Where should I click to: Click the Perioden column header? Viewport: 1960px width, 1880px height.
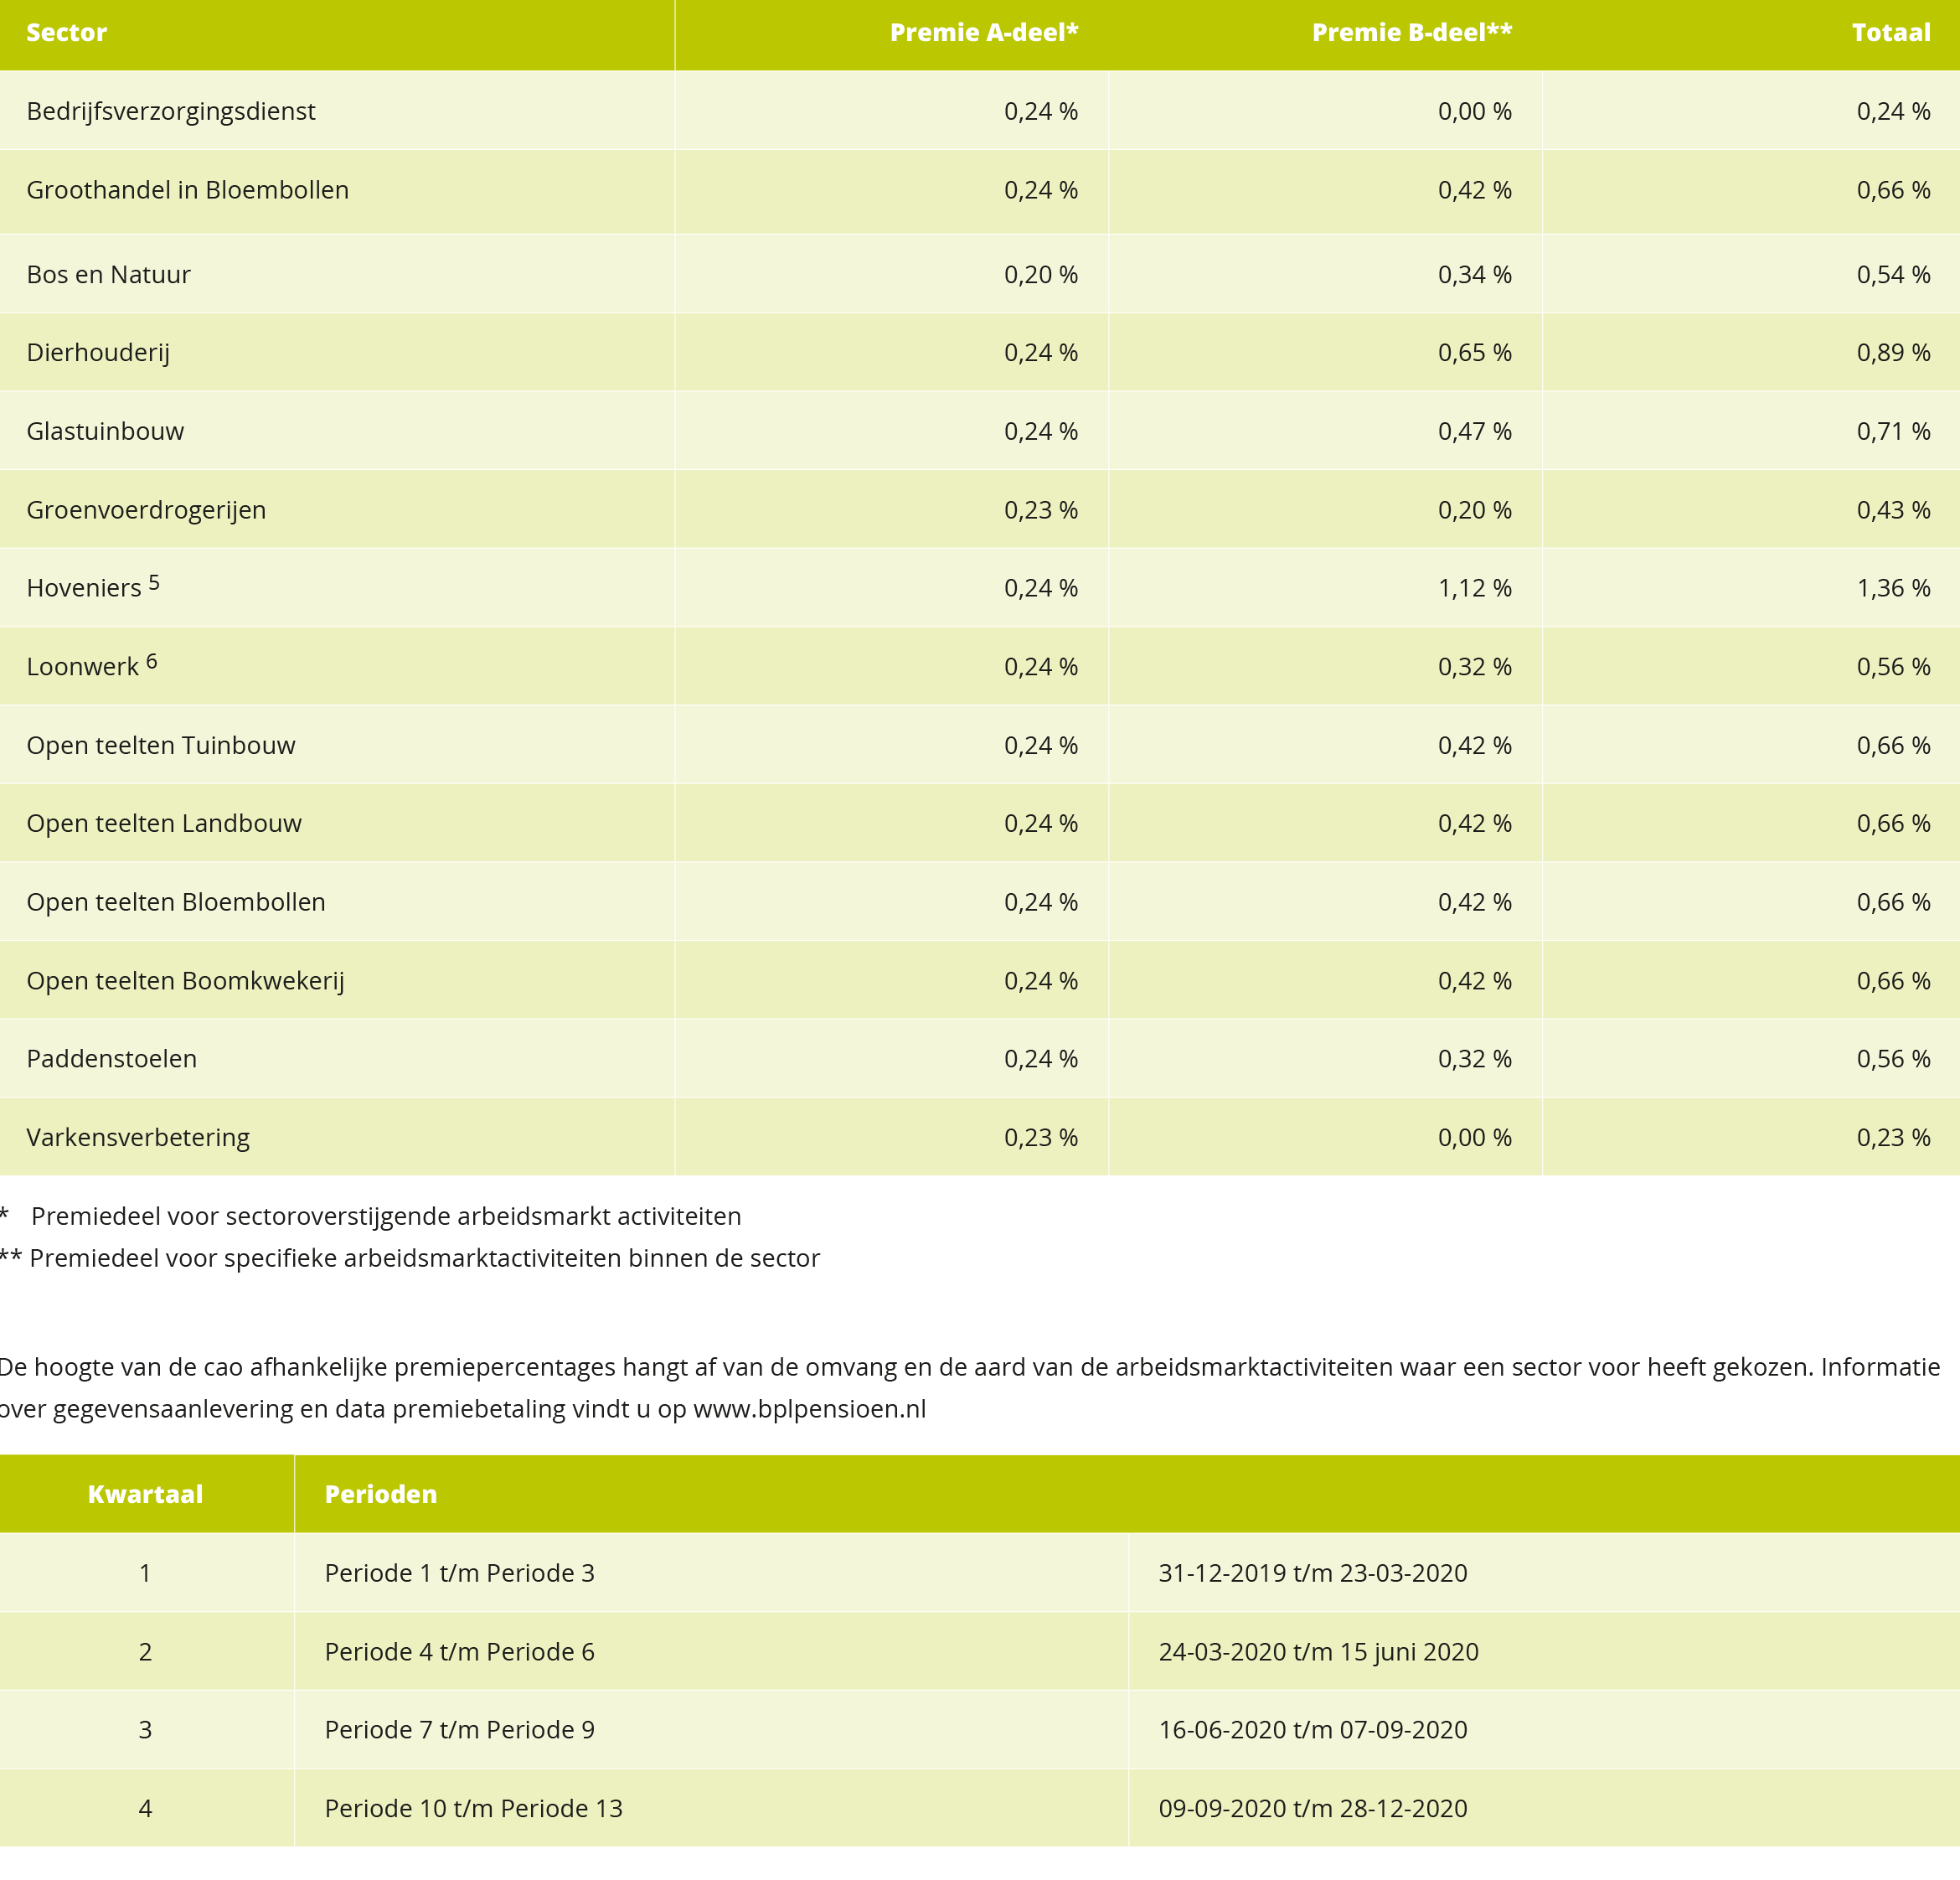click(x=381, y=1494)
